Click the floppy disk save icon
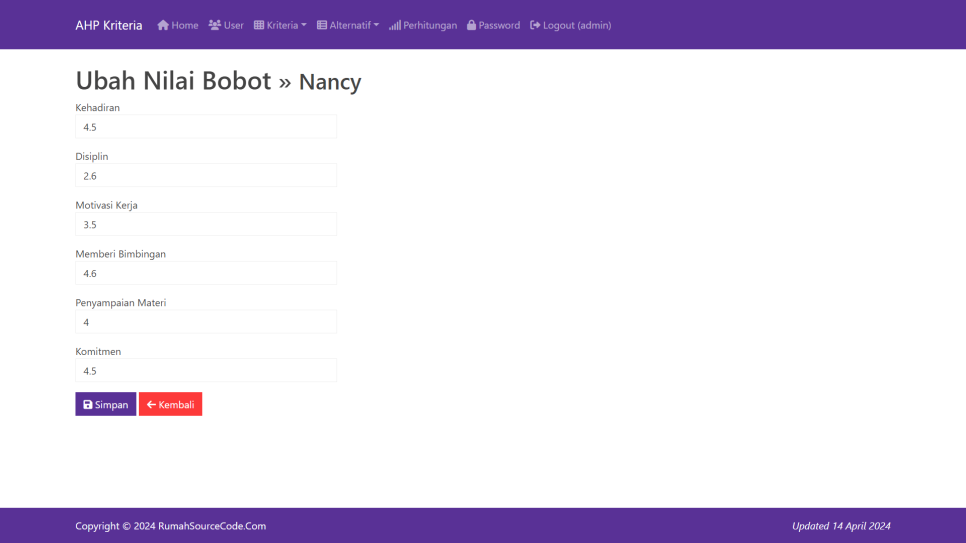The width and height of the screenshot is (966, 543). point(88,405)
